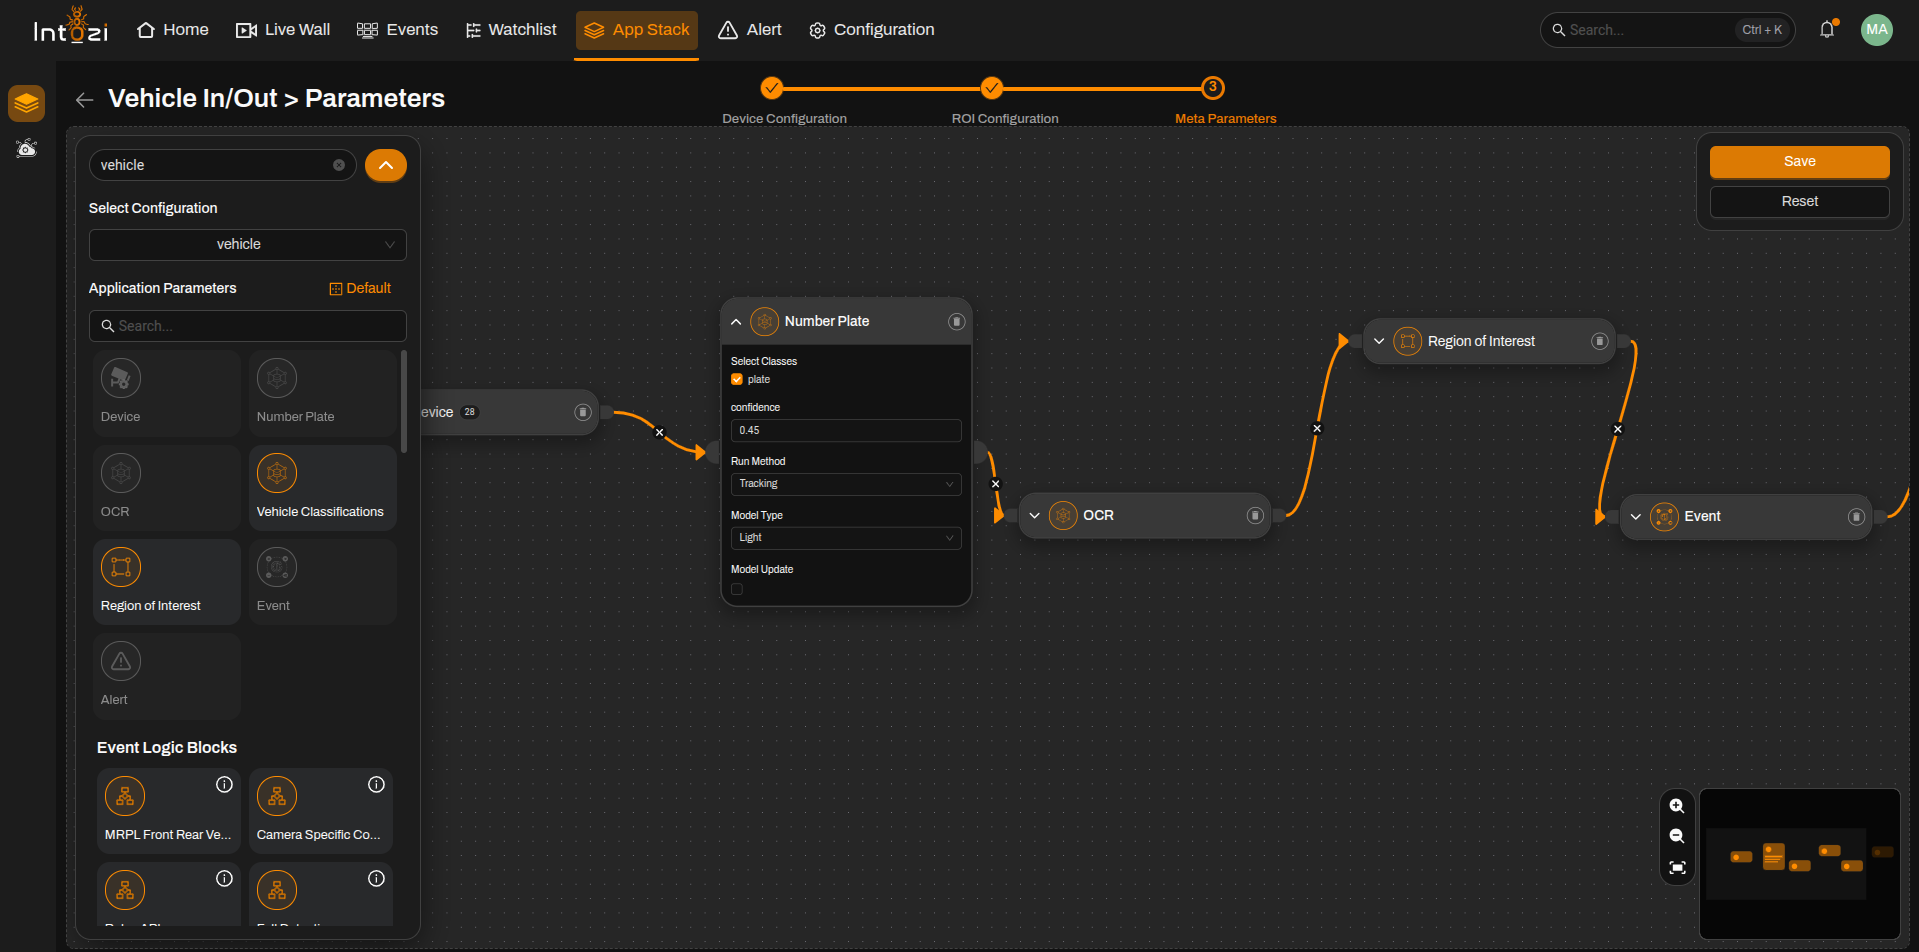
Task: Save the parameter configuration
Action: click(1799, 162)
